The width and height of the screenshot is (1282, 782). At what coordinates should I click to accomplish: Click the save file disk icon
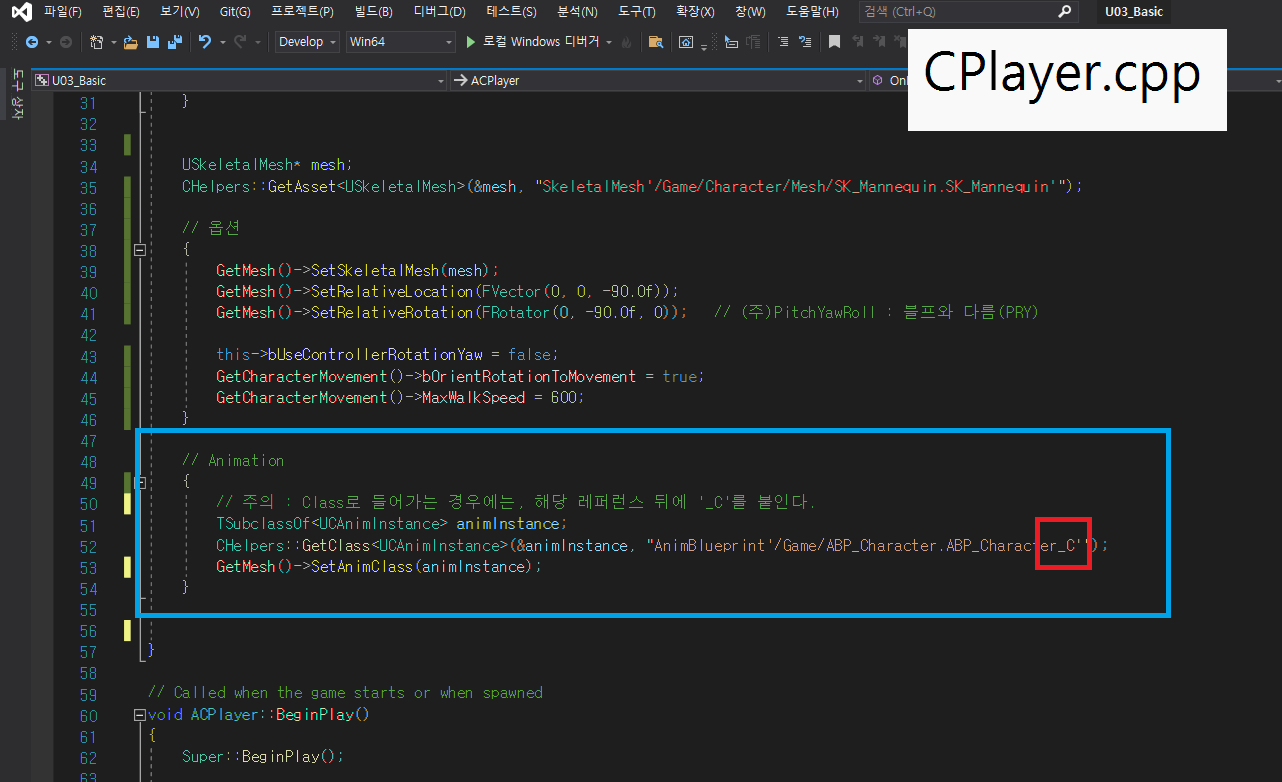click(x=152, y=42)
